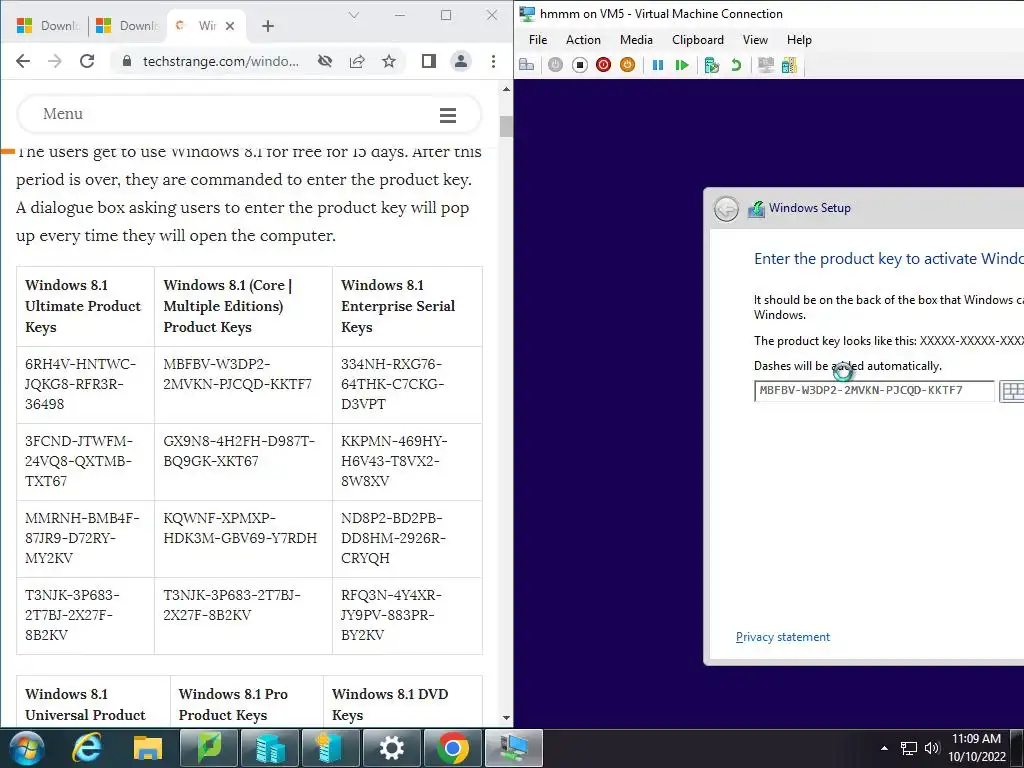Bookmark this page with the star icon

click(389, 61)
